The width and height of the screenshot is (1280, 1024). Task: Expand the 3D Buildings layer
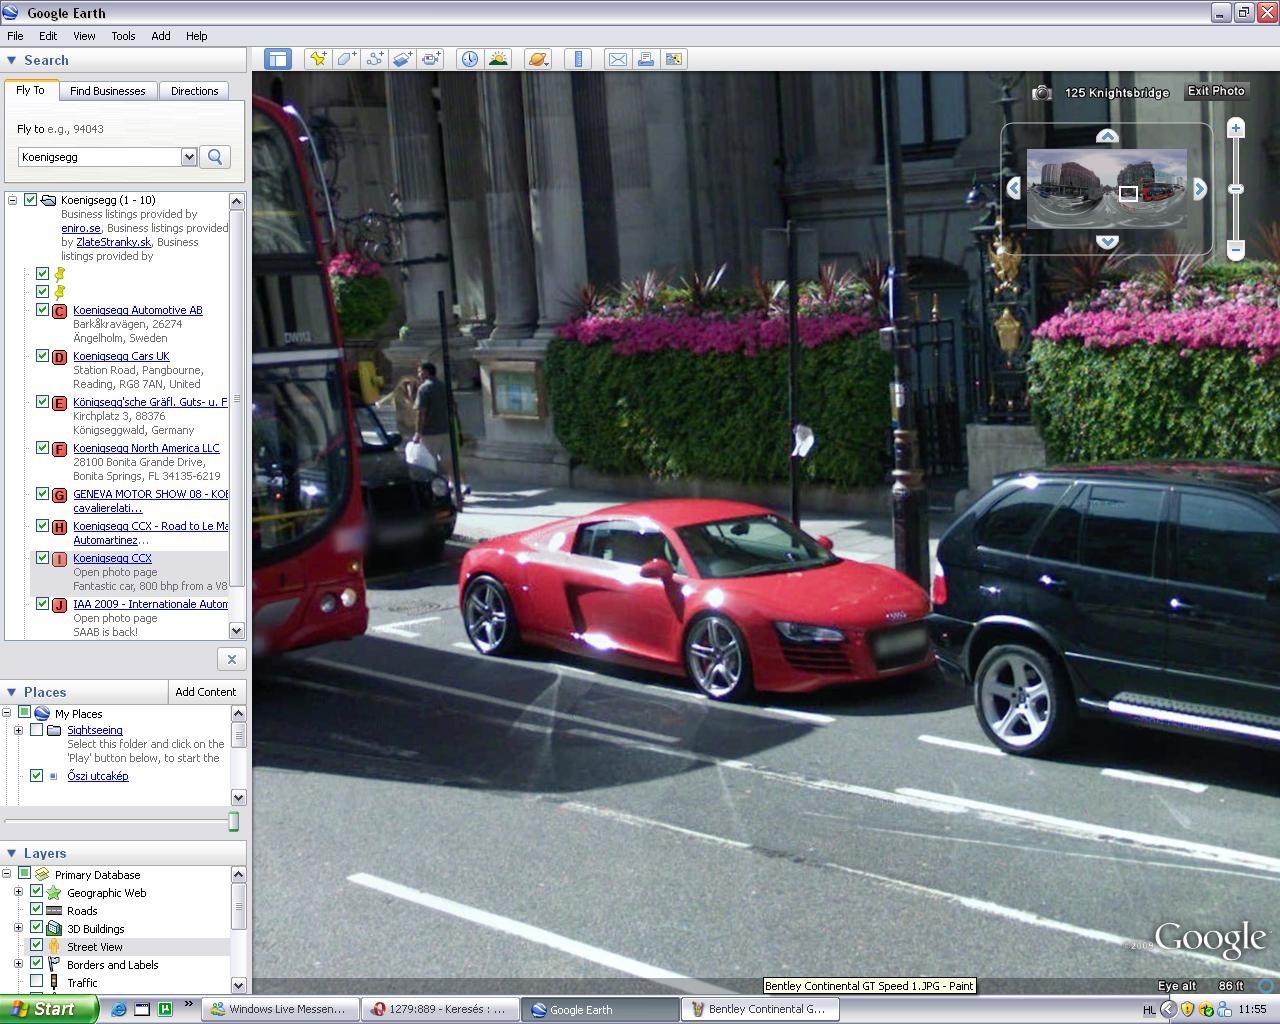point(18,929)
